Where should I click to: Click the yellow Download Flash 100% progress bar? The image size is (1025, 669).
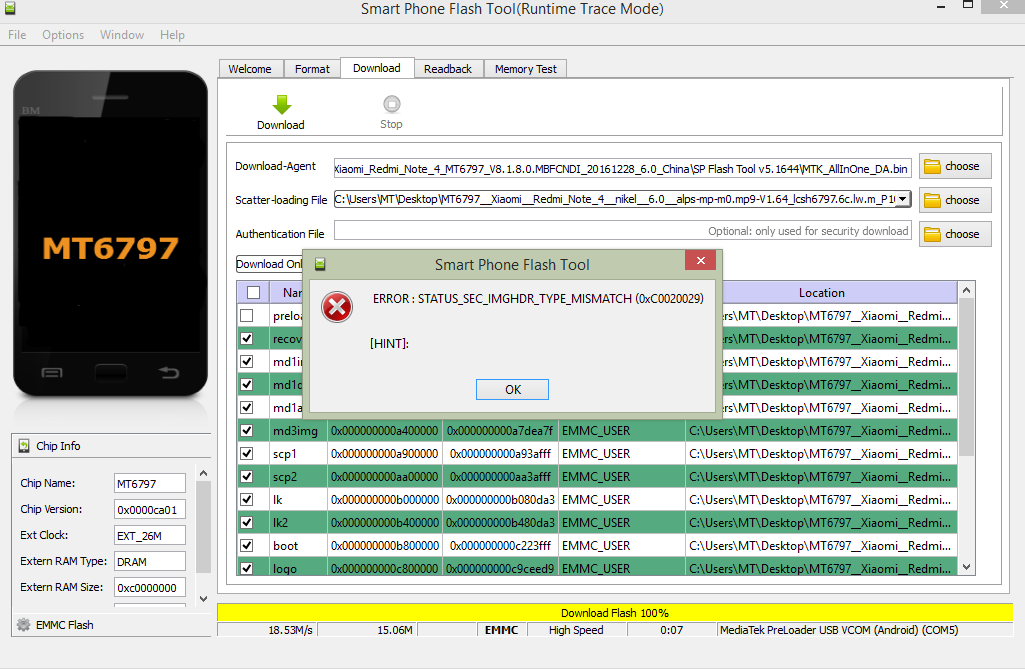[614, 613]
